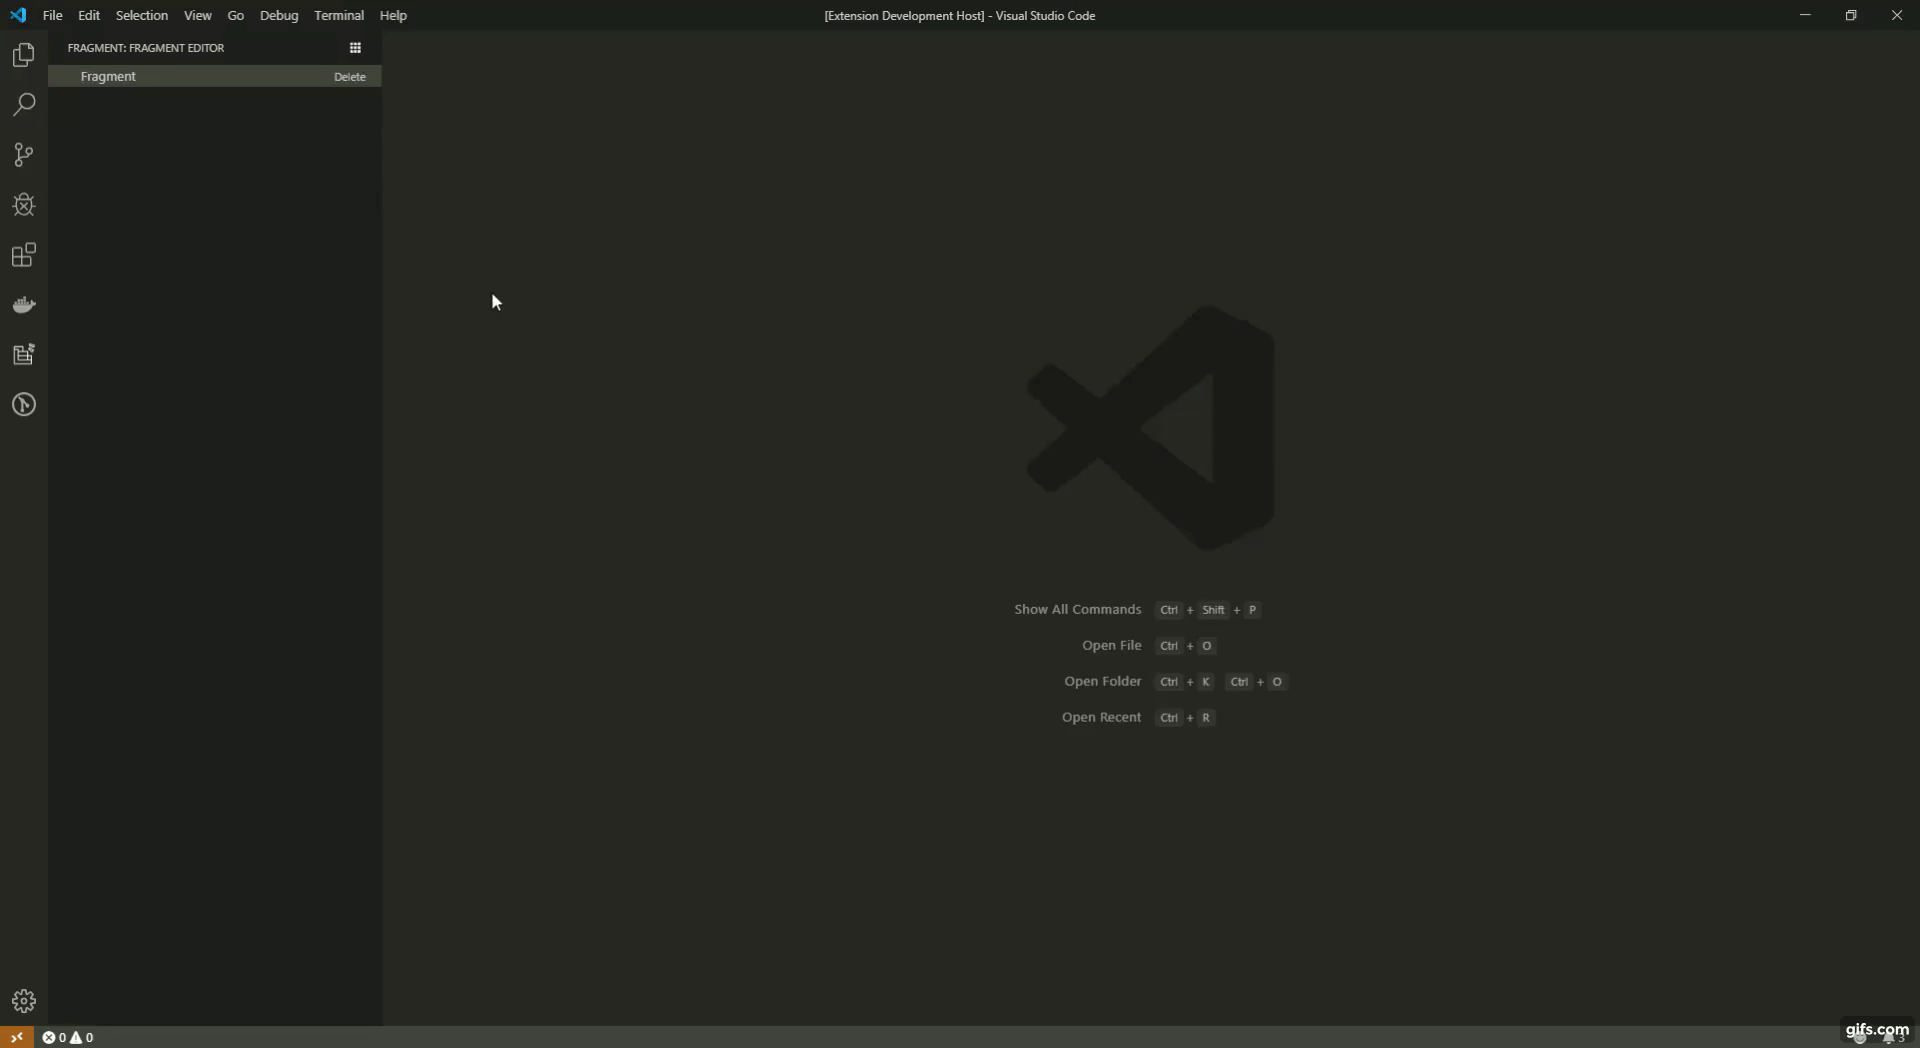Open the Docker whale view

(24, 305)
